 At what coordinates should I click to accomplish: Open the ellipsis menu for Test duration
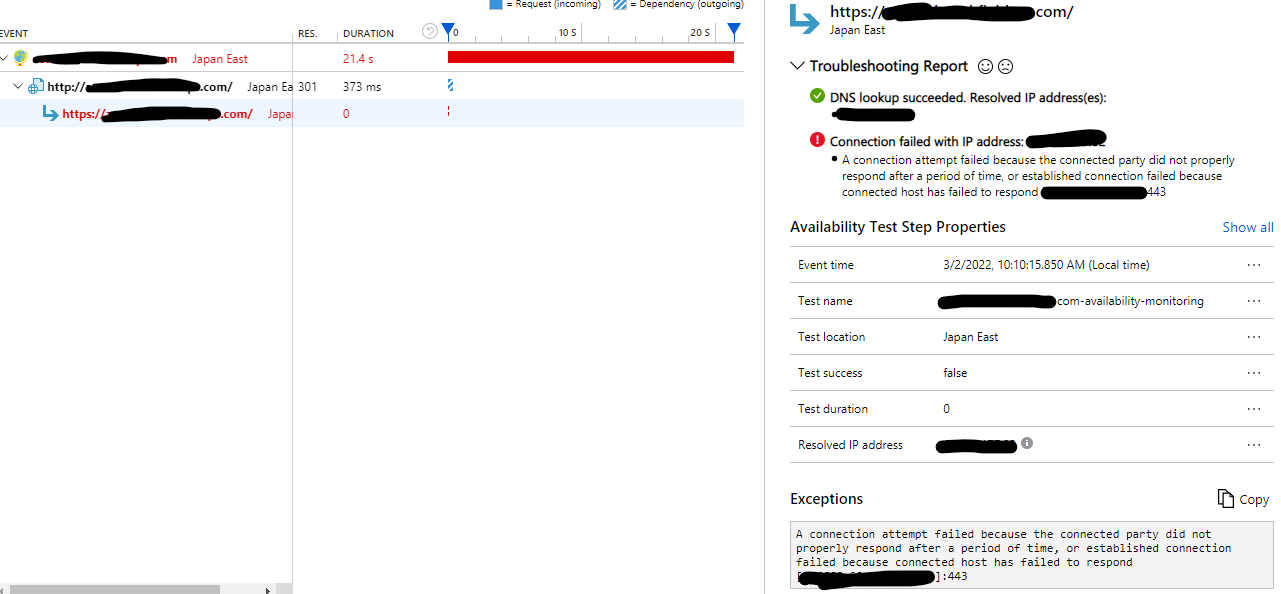click(1253, 409)
